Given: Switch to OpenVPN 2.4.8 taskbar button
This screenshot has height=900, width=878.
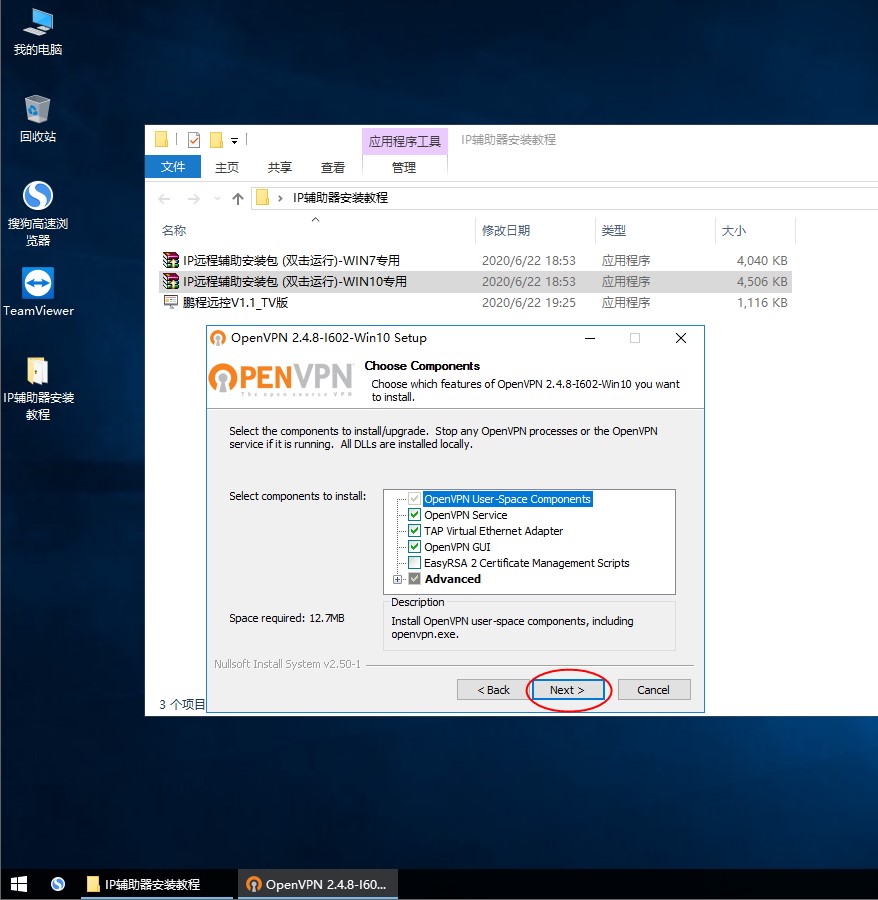Looking at the screenshot, I should (317, 884).
